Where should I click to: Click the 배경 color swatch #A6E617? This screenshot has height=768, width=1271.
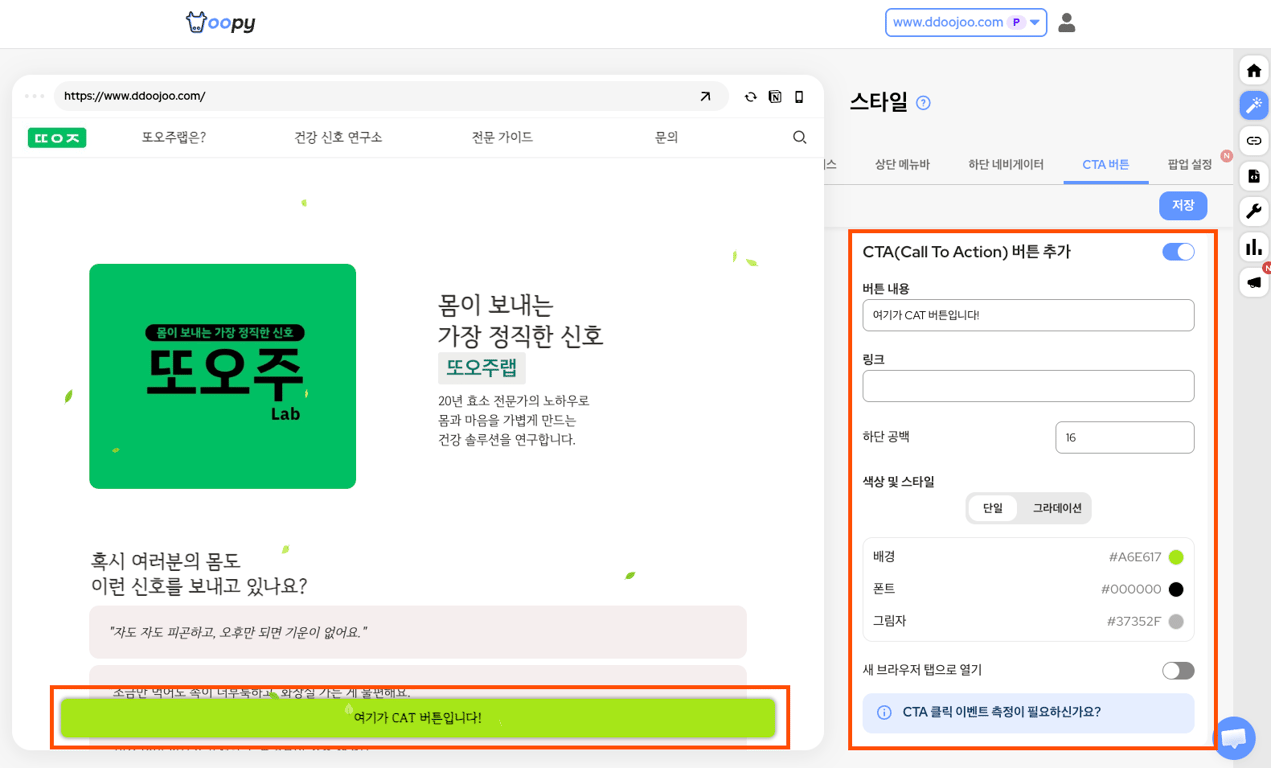point(1176,557)
